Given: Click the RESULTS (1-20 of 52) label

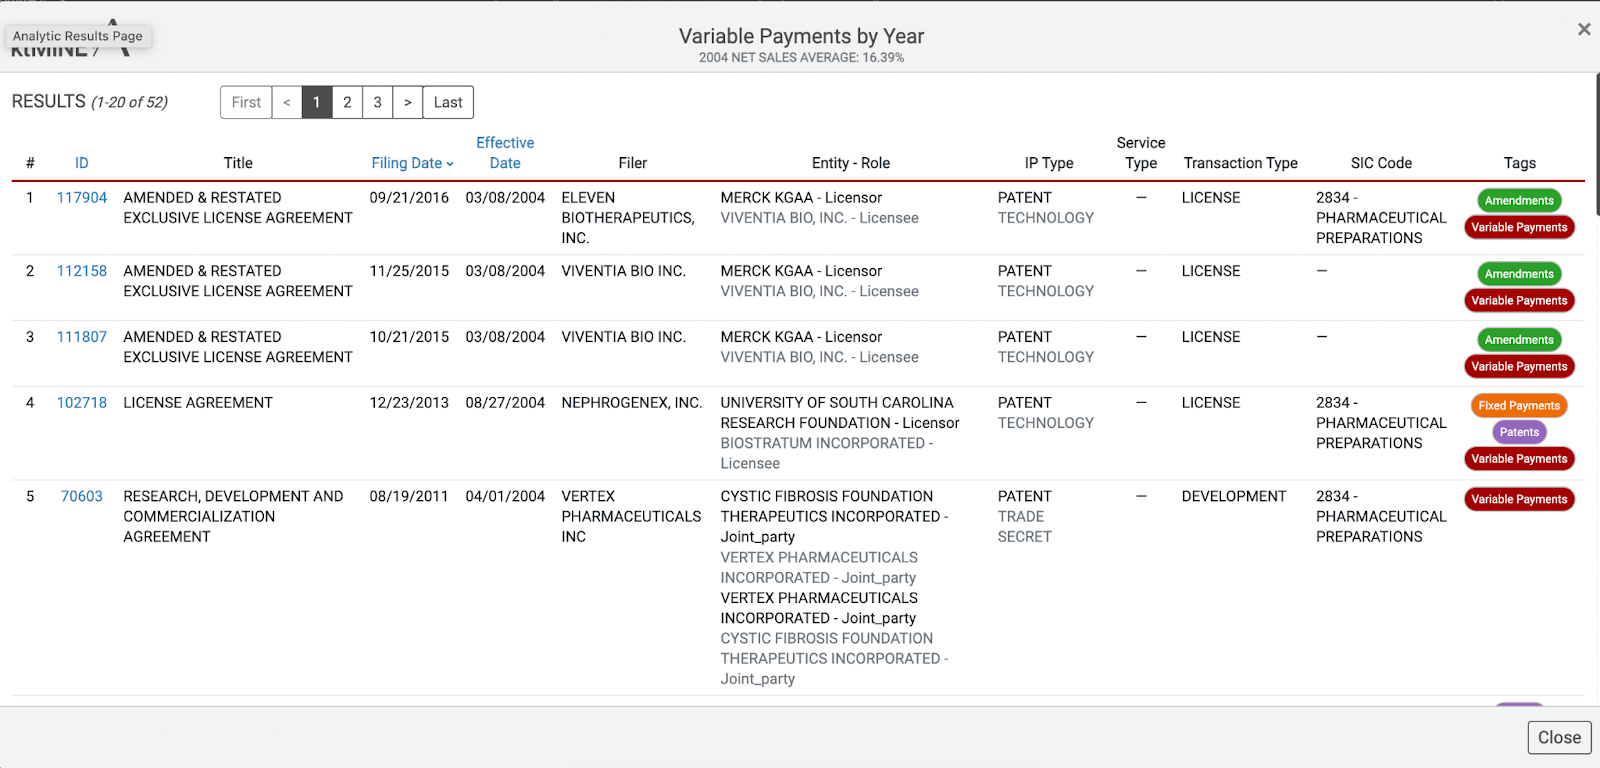Looking at the screenshot, I should coord(90,102).
